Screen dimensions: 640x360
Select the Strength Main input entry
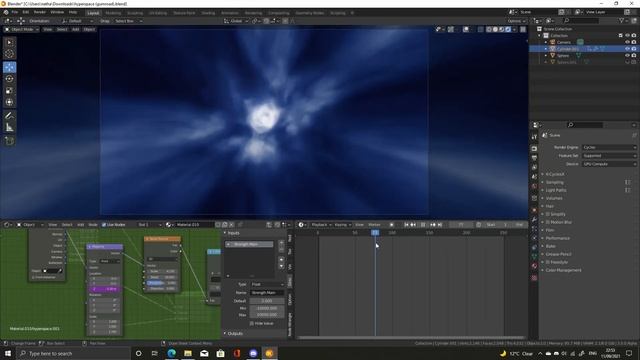click(x=249, y=244)
